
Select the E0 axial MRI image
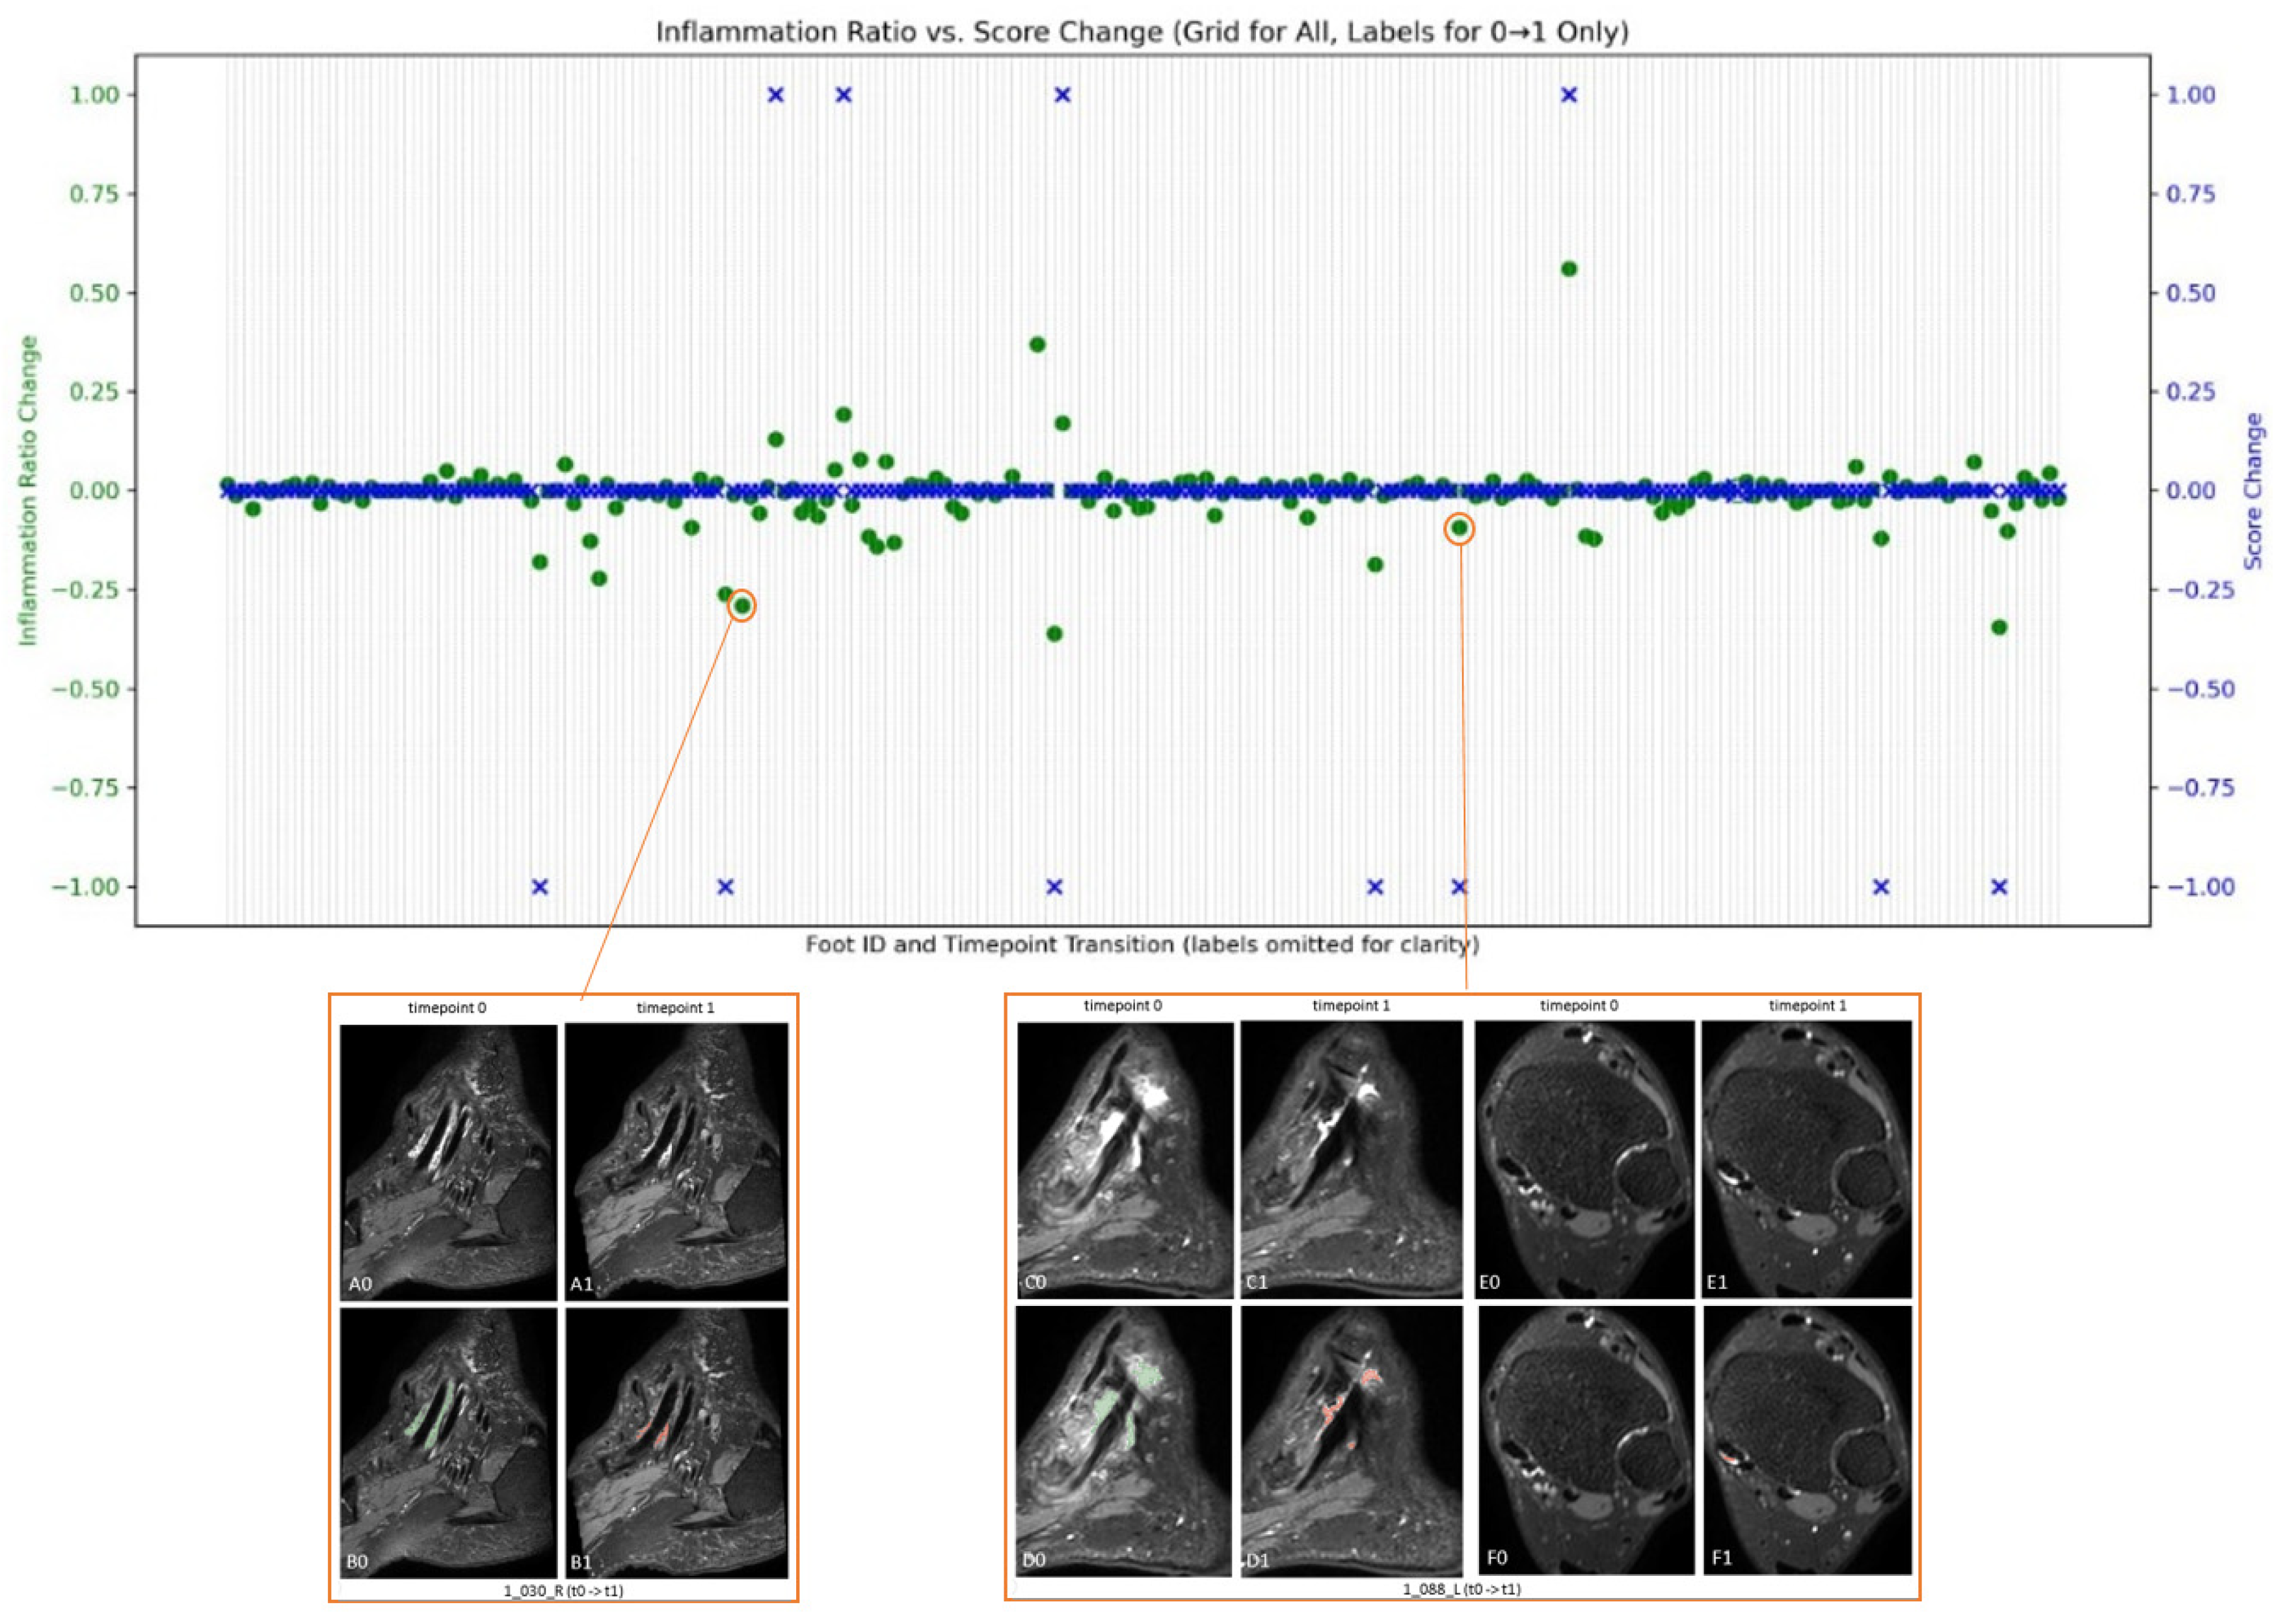pos(1584,1160)
